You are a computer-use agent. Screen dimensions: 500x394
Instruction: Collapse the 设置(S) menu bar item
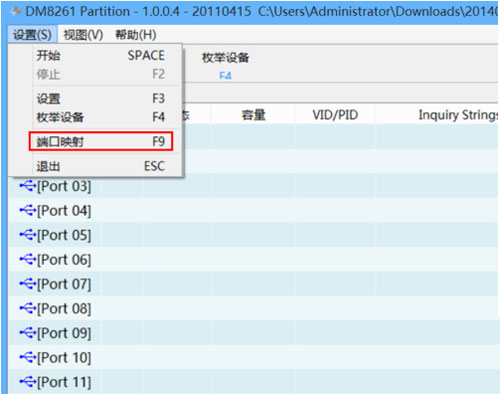tap(32, 35)
